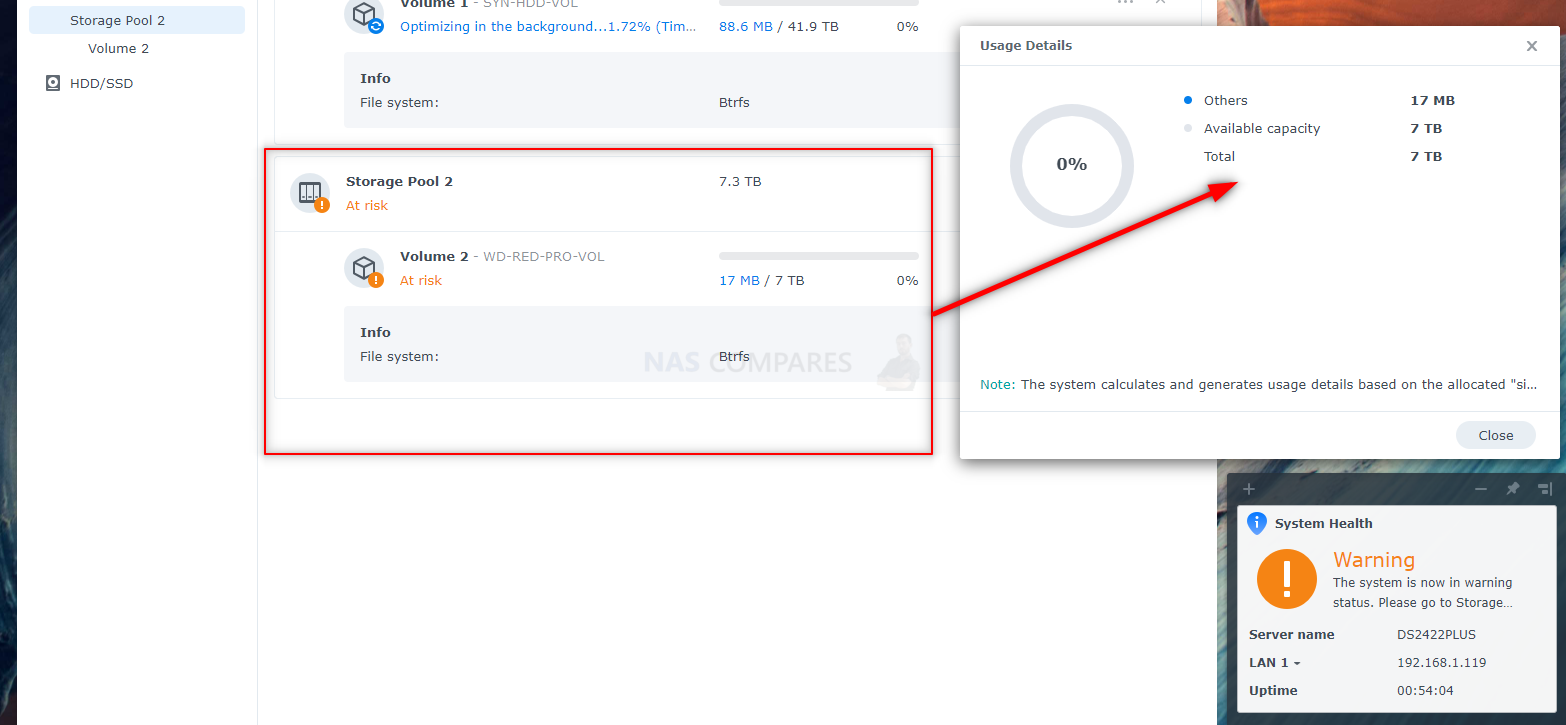This screenshot has width=1566, height=725.
Task: Click Btrfs file system value for Volume 2
Action: 734,356
